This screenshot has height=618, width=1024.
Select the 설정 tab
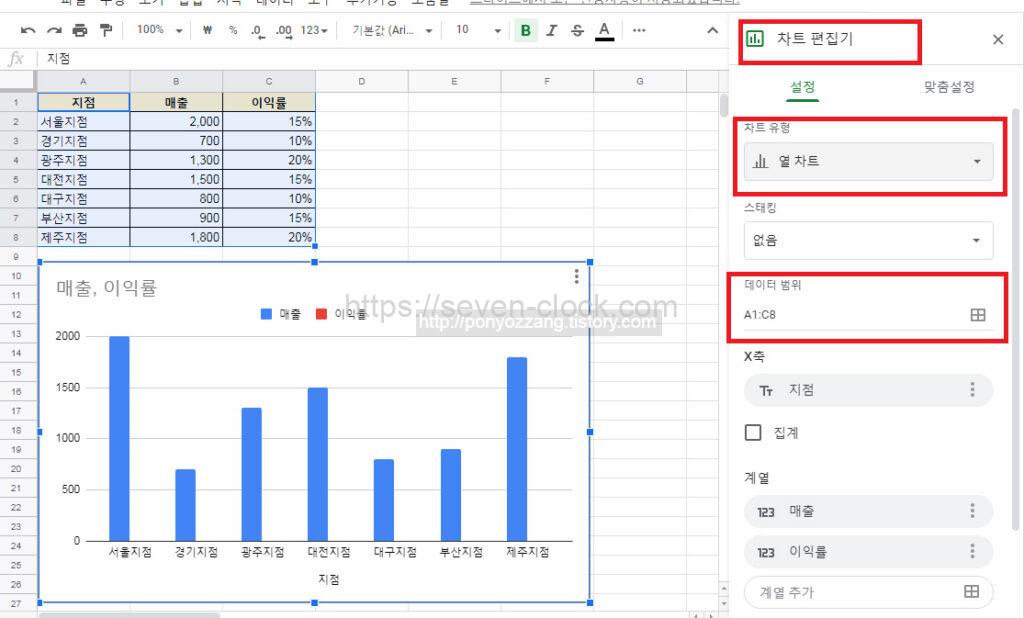pyautogui.click(x=802, y=87)
